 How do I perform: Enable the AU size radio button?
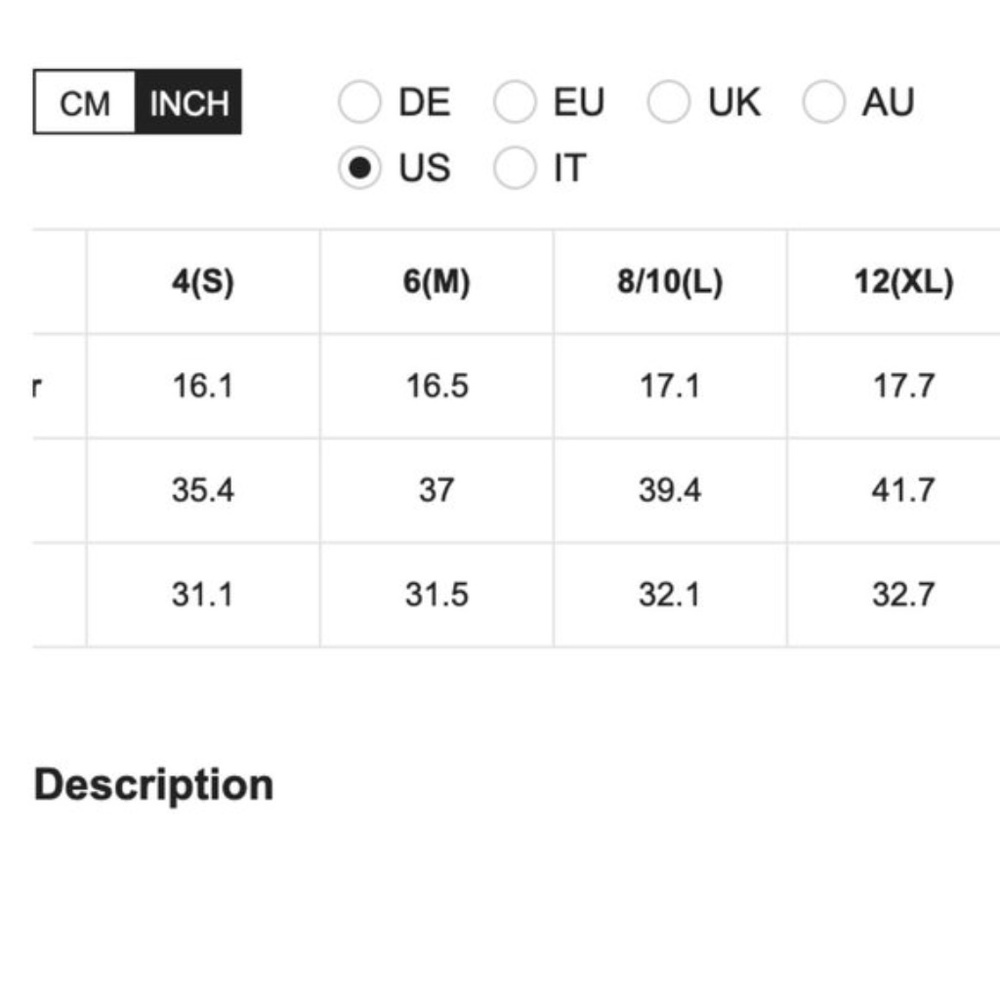point(824,103)
